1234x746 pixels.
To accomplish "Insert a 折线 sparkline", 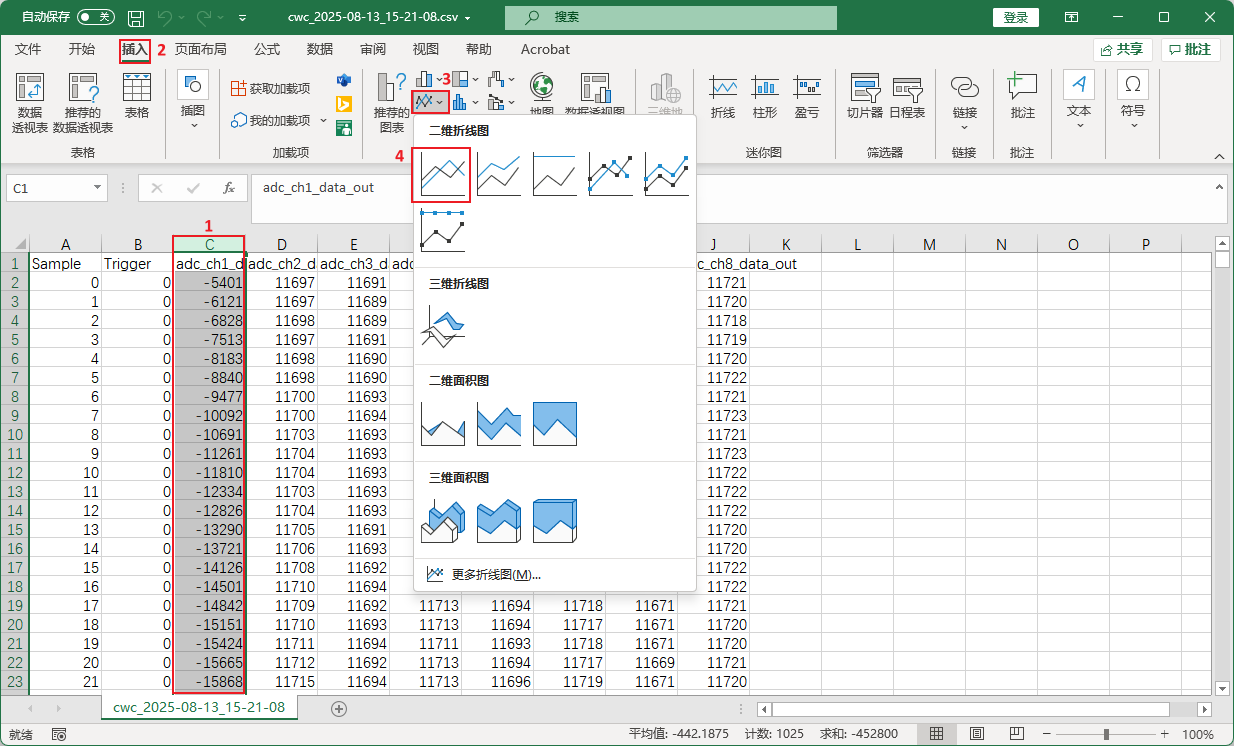I will (723, 96).
